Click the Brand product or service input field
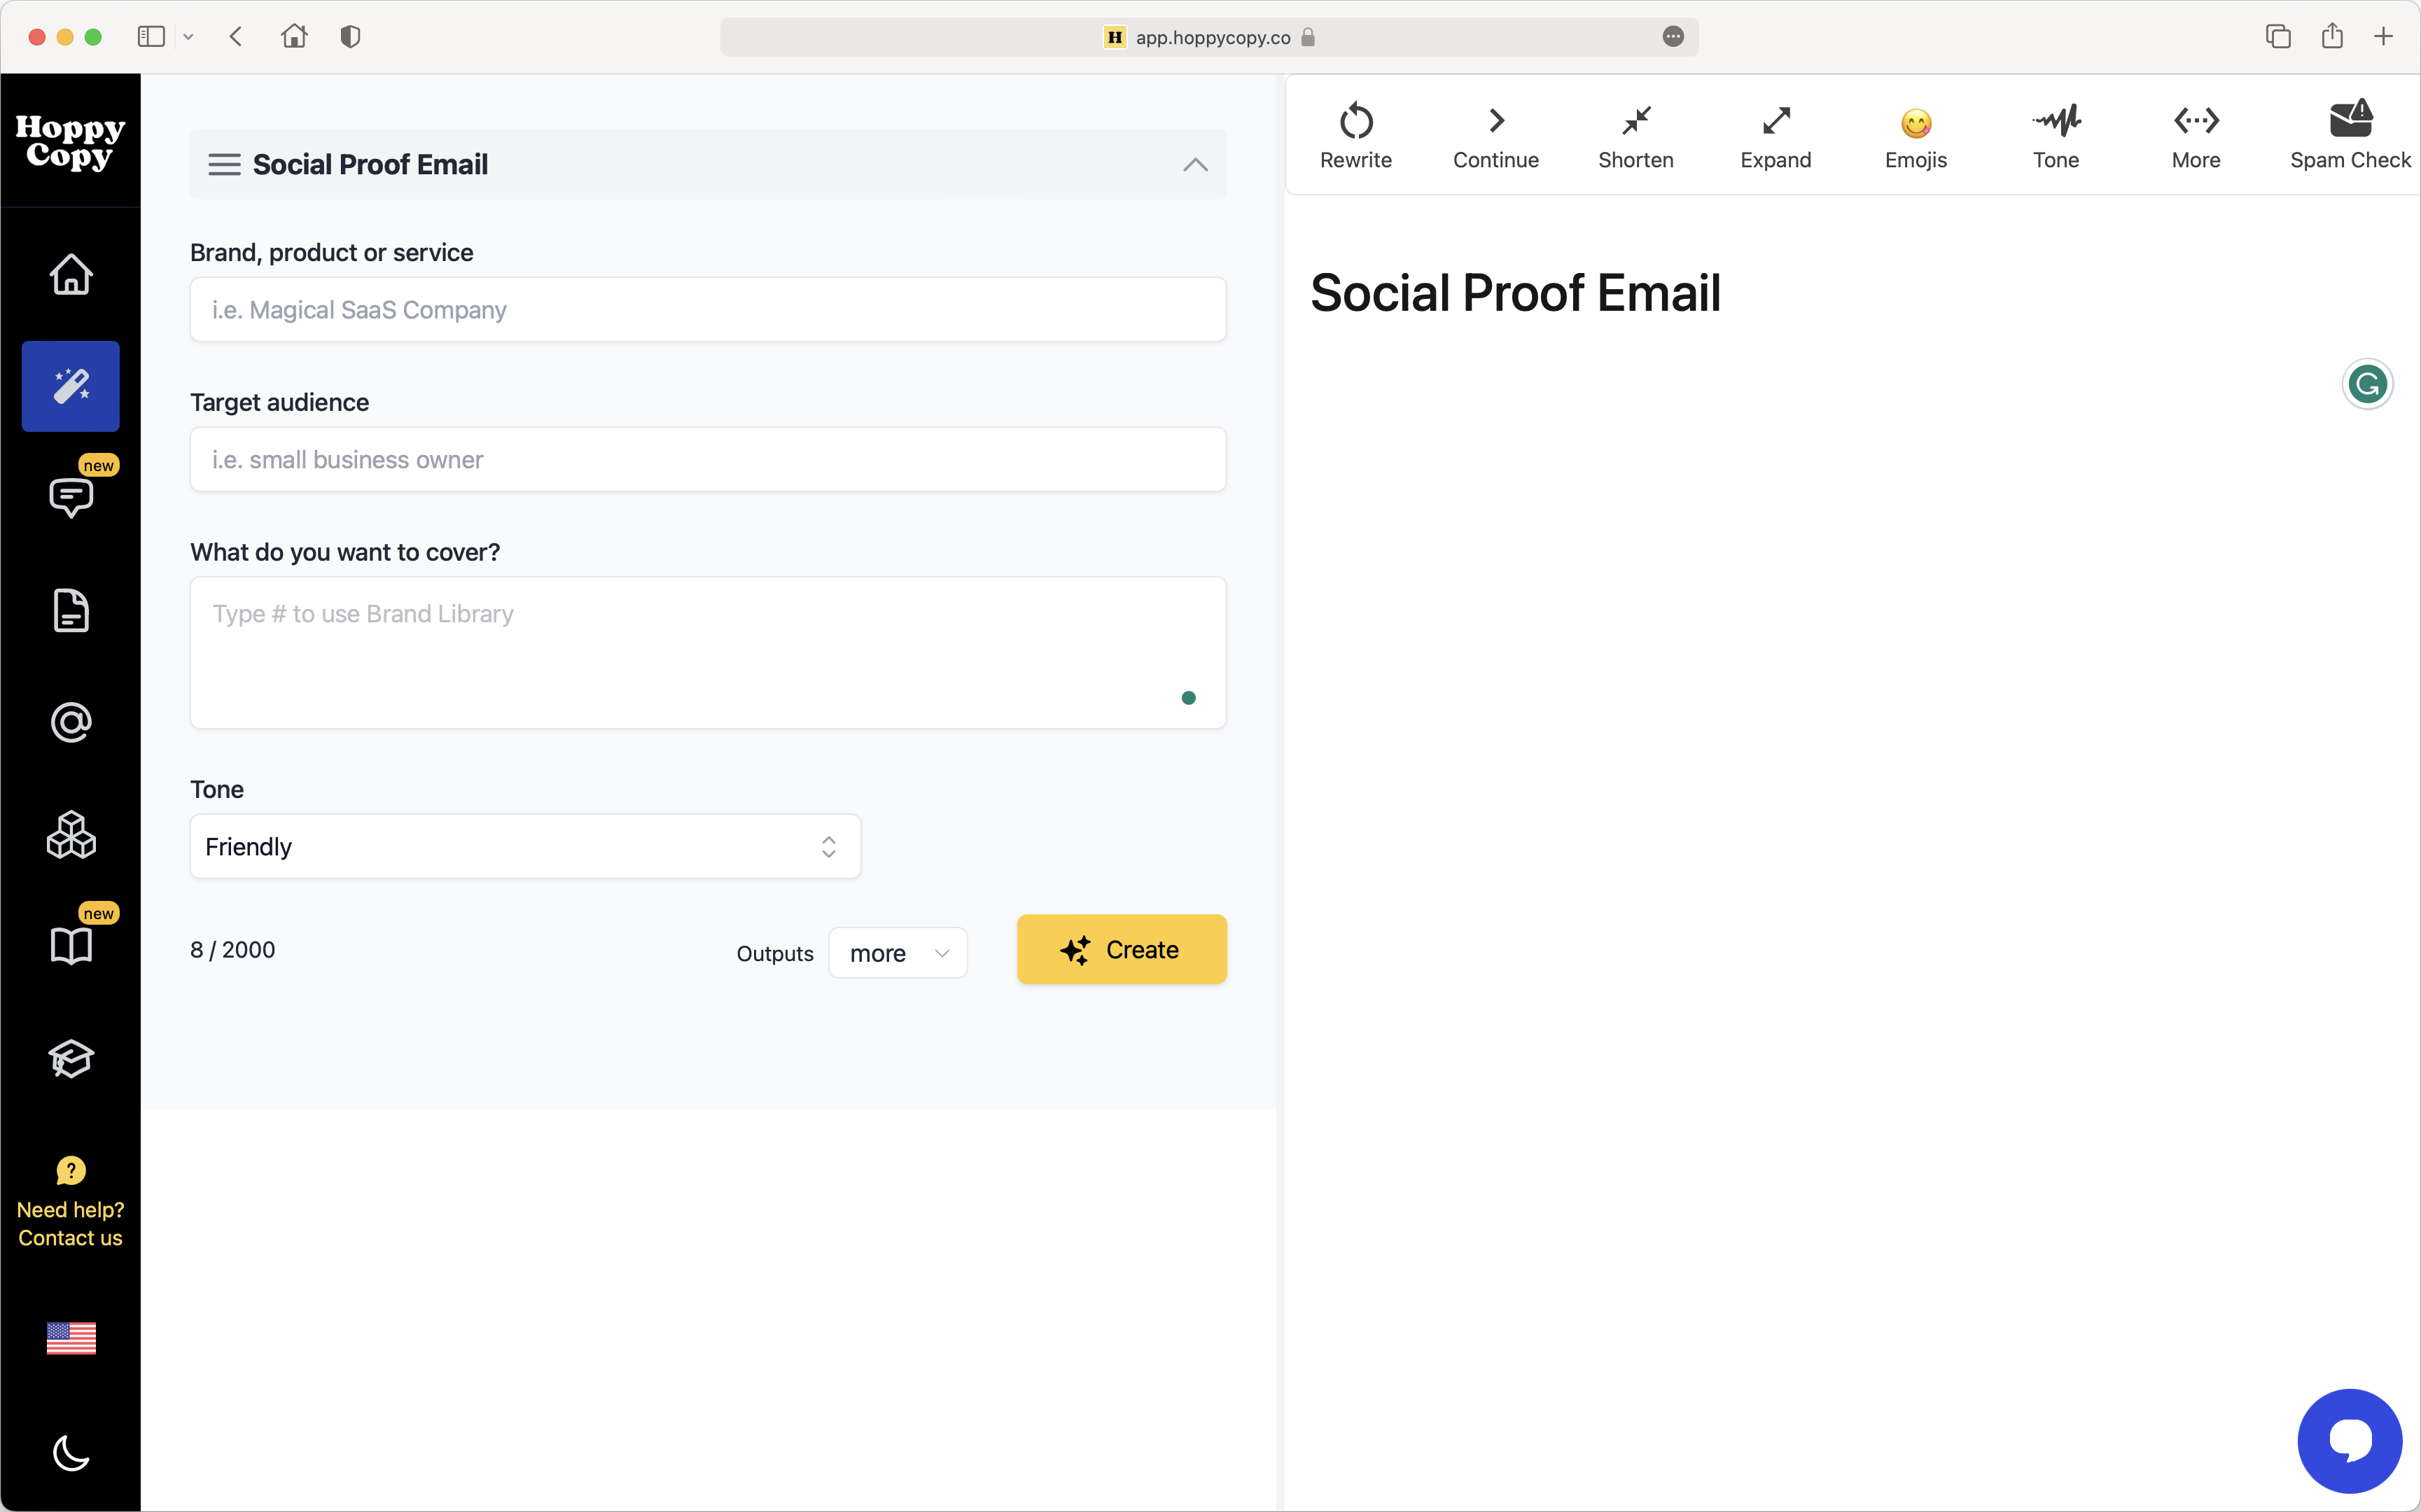 tap(707, 309)
